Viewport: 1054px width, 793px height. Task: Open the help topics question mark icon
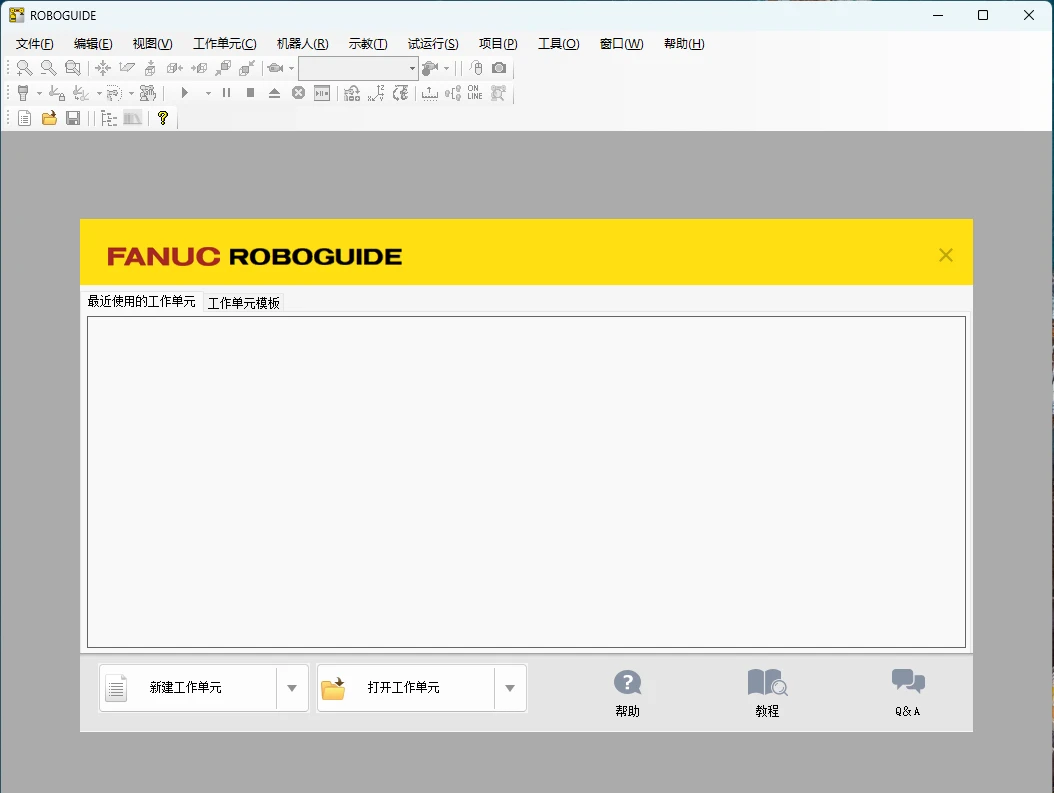(x=162, y=118)
